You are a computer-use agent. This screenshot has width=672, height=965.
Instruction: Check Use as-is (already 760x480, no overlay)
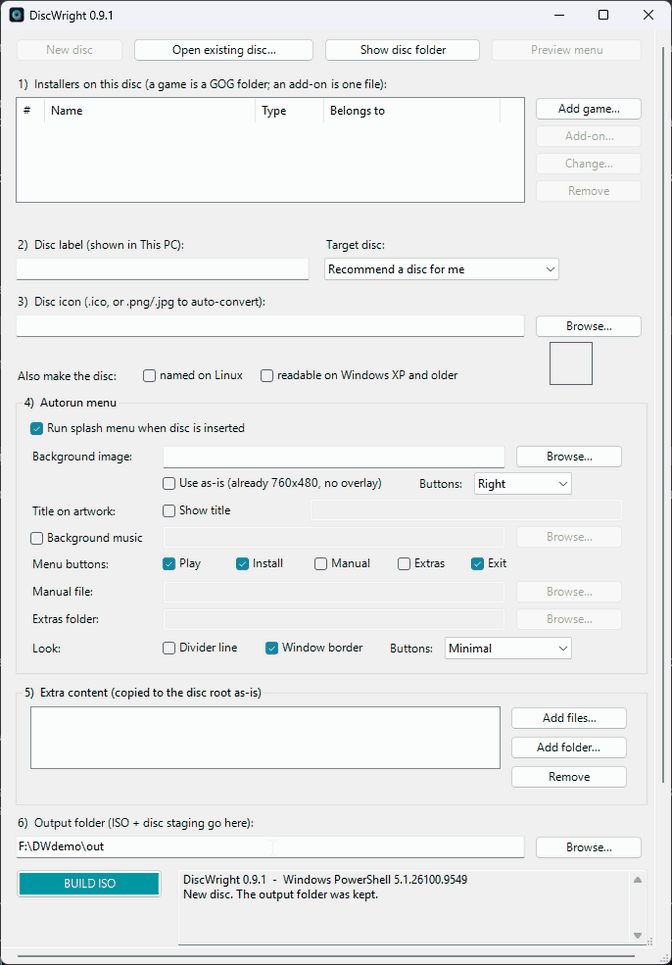pos(272,484)
